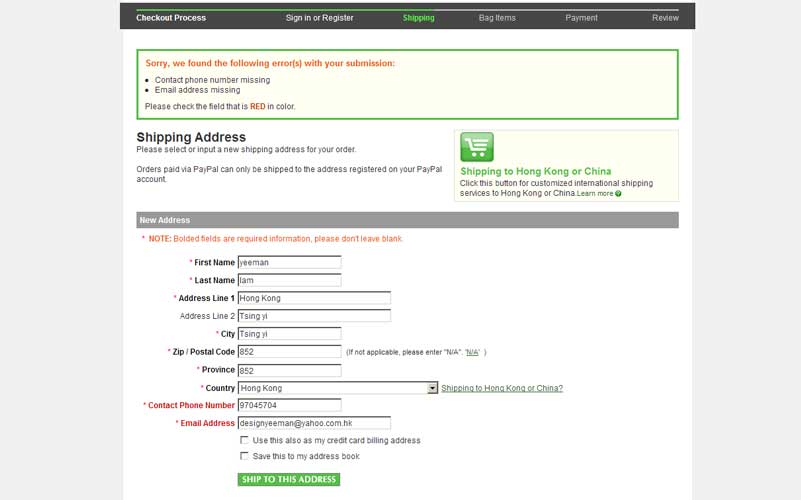Screen dimensions: 801x500
Task: Click the First Name input field
Action: tap(289, 262)
